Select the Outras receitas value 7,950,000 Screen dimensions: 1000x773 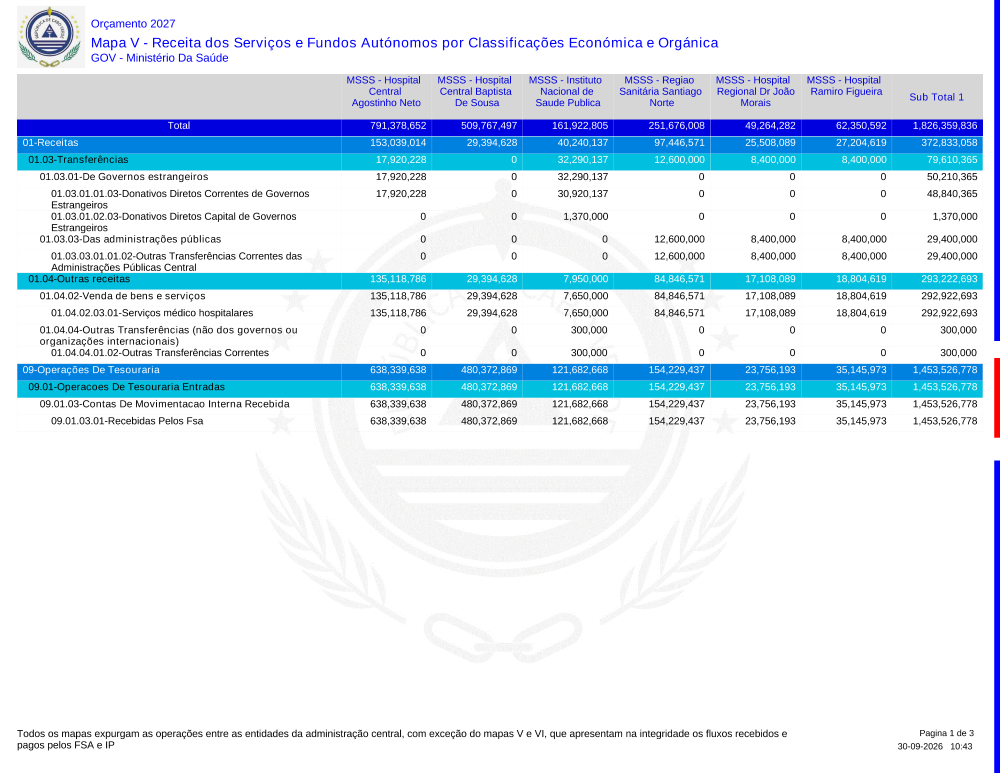coord(585,279)
